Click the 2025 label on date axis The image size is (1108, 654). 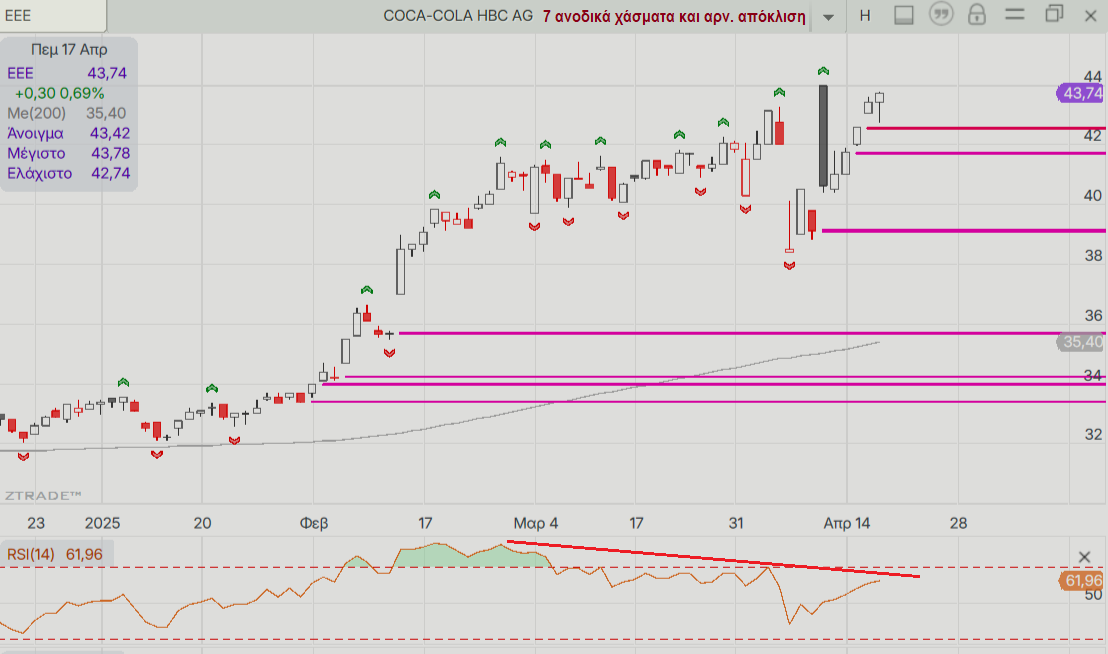coord(102,523)
